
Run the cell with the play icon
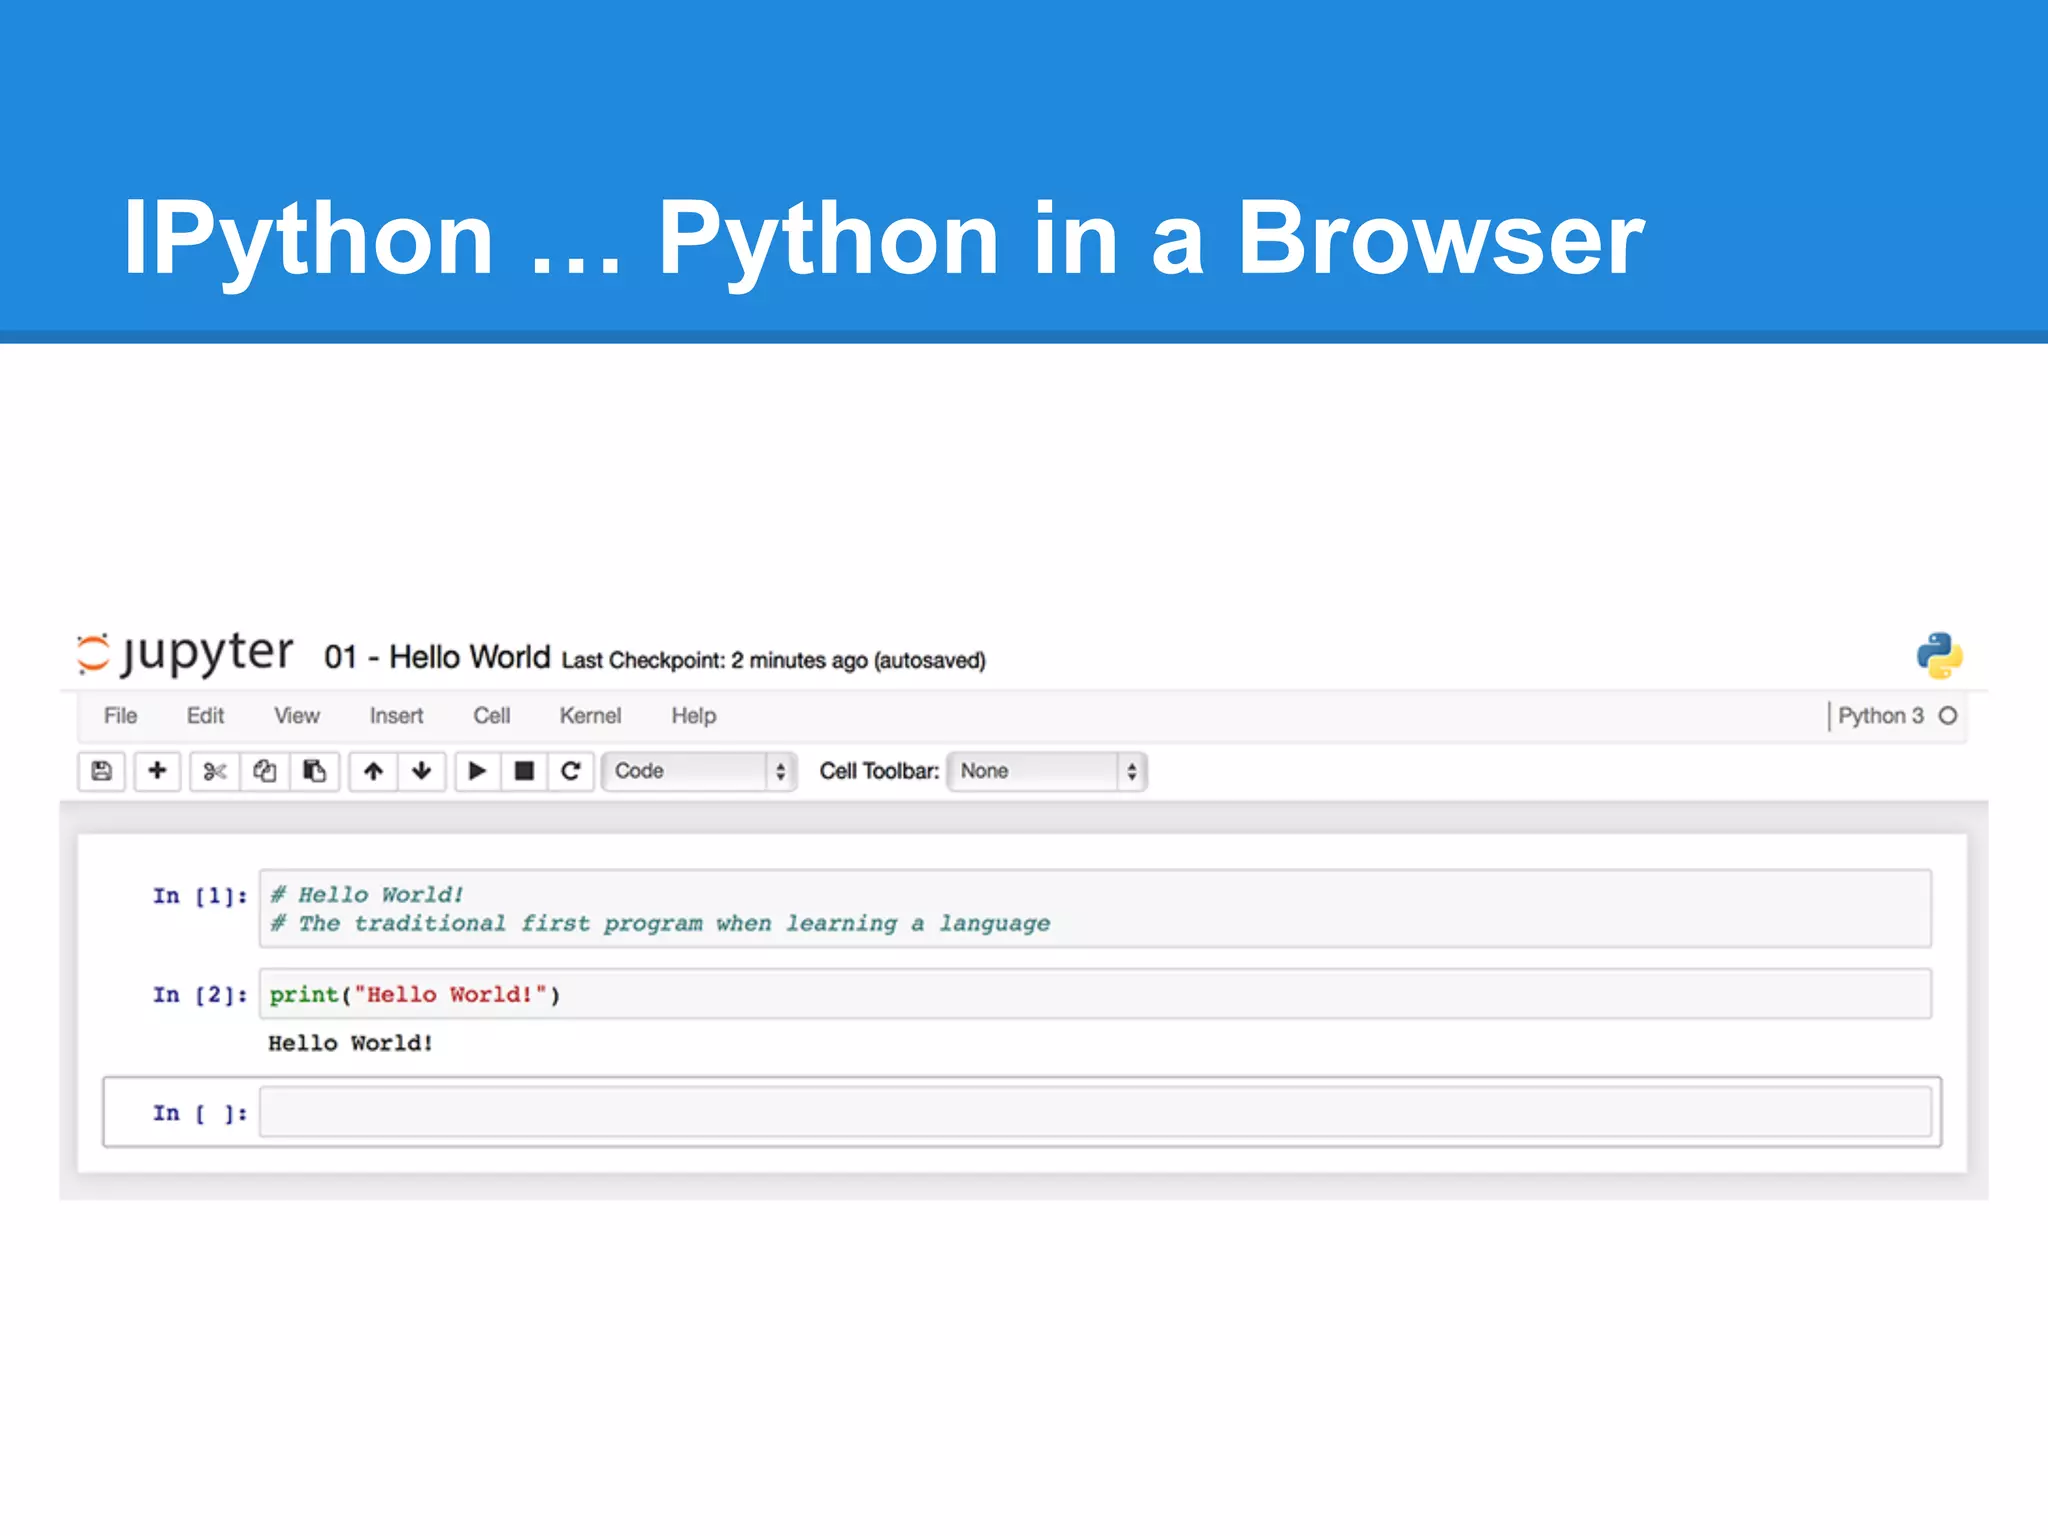point(478,771)
